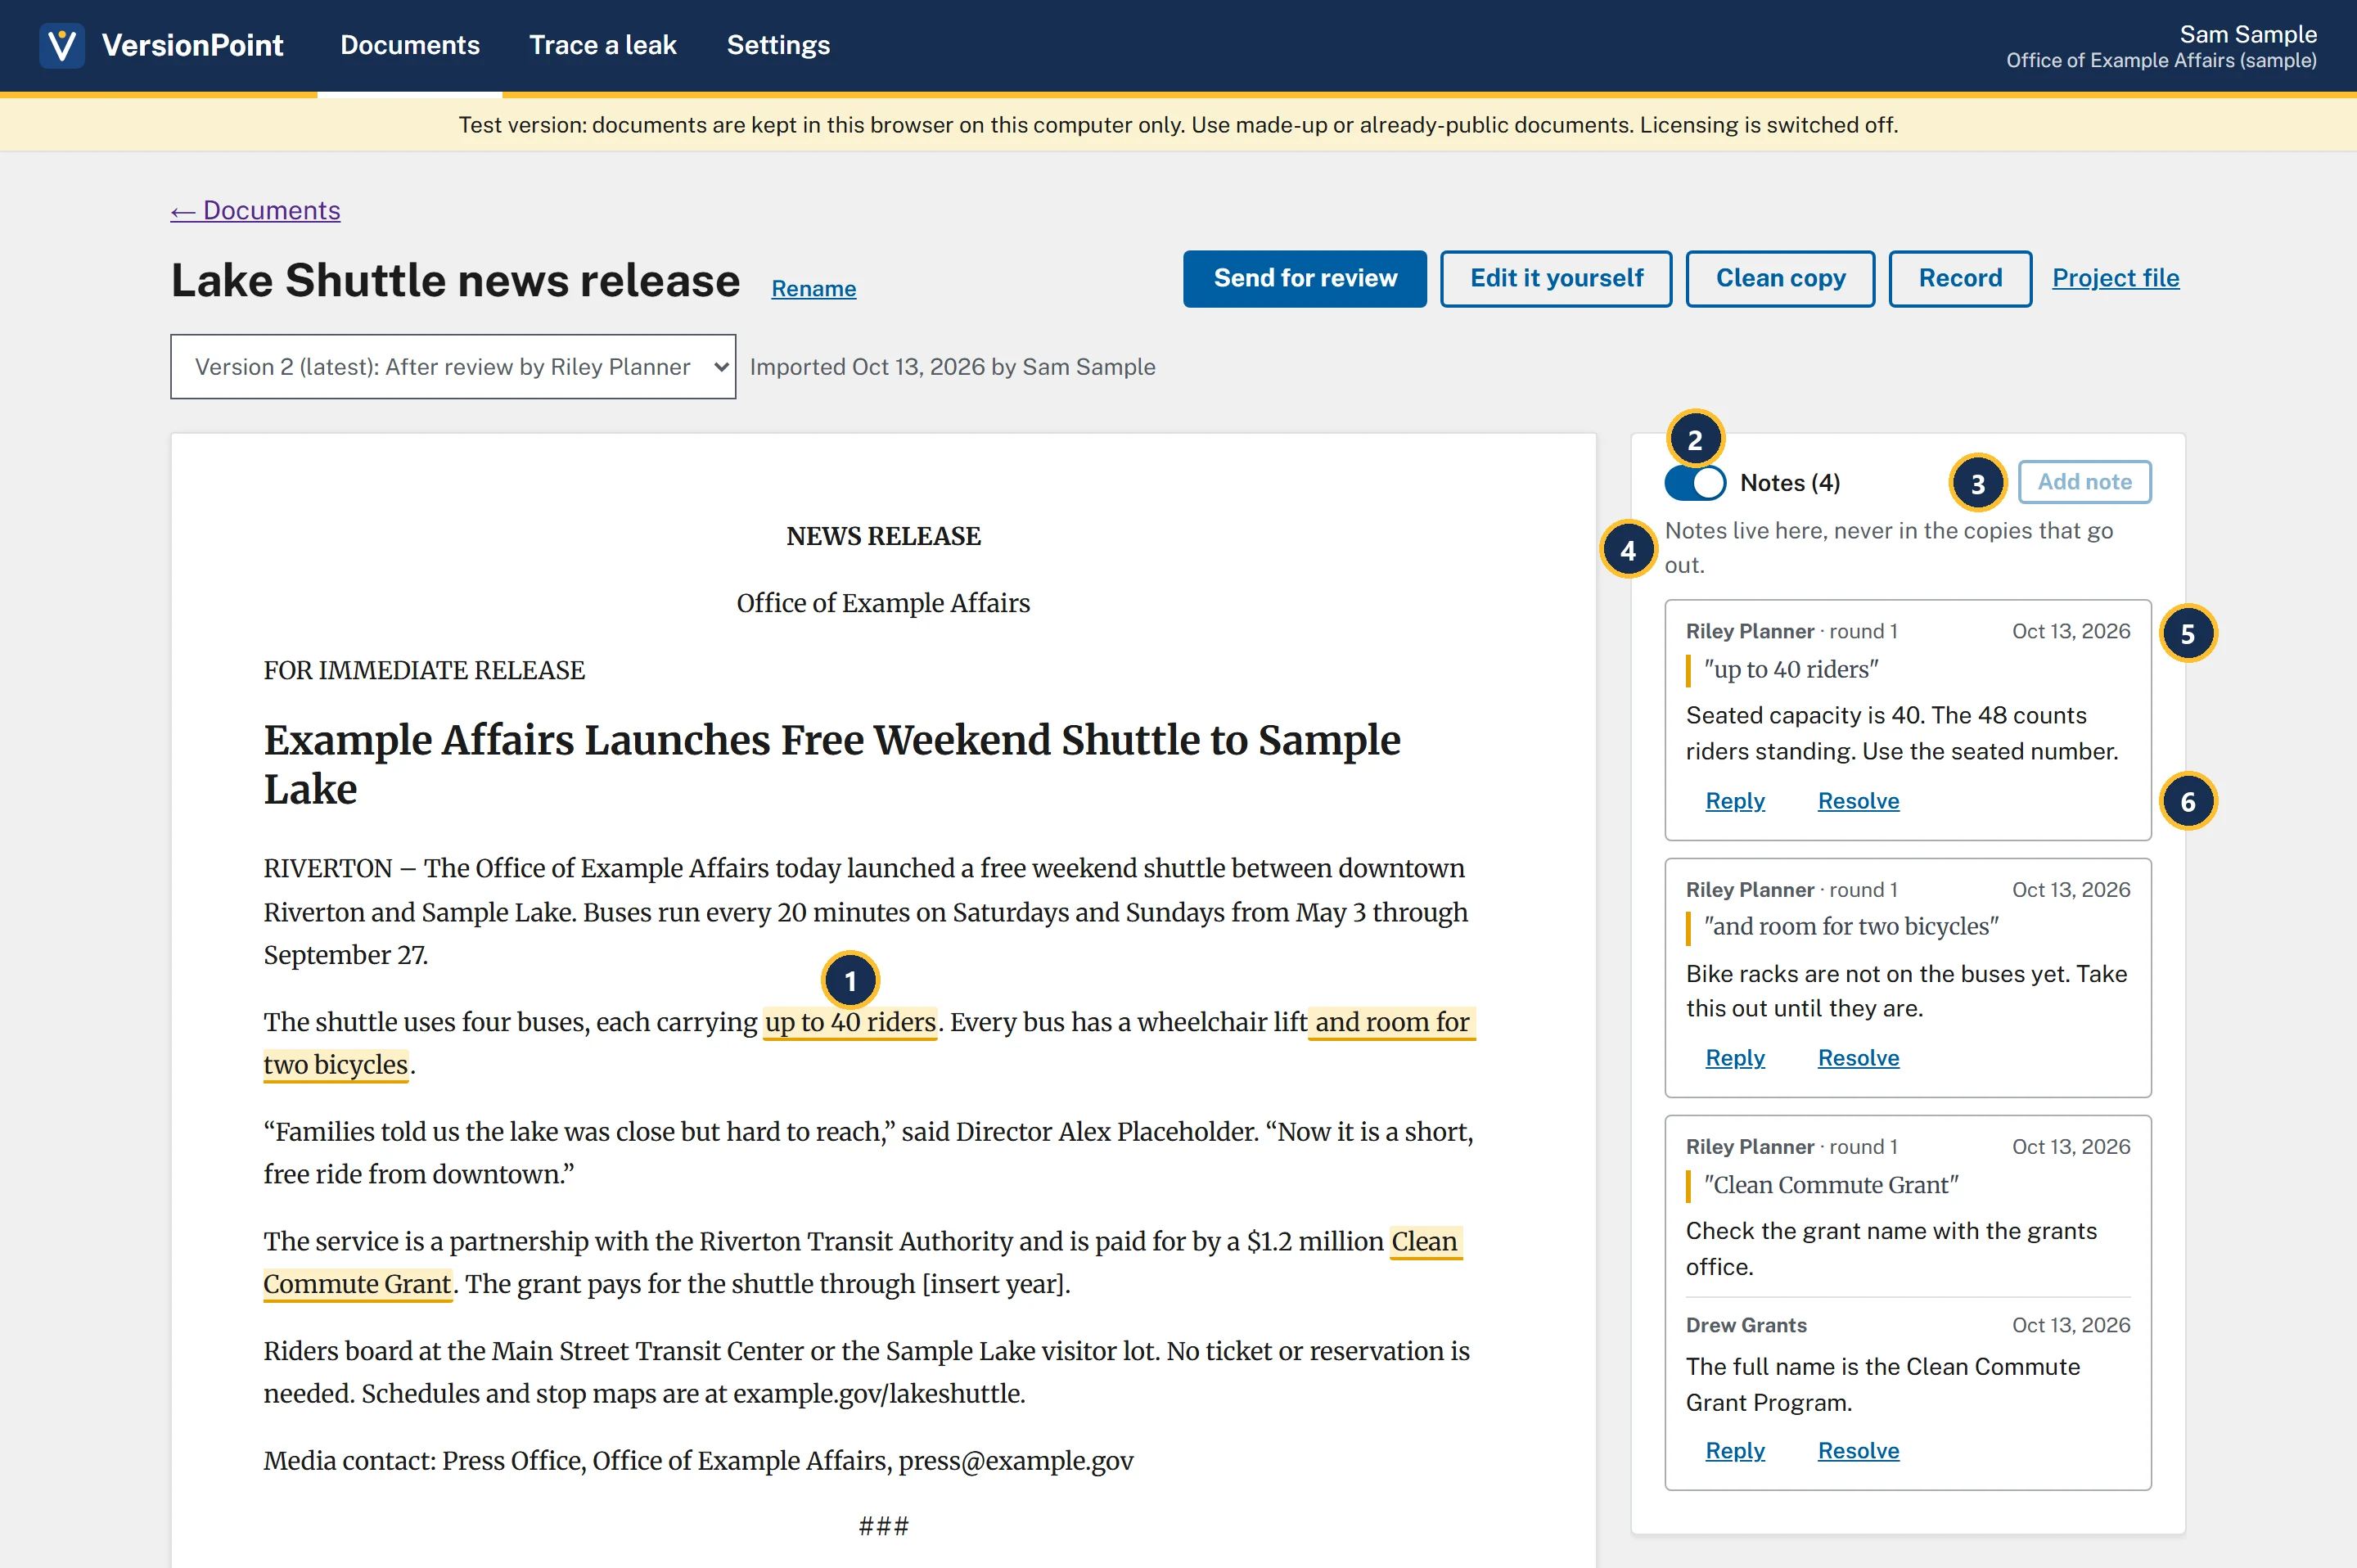Go back via the ← Documents link
This screenshot has width=2357, height=1568.
point(255,210)
